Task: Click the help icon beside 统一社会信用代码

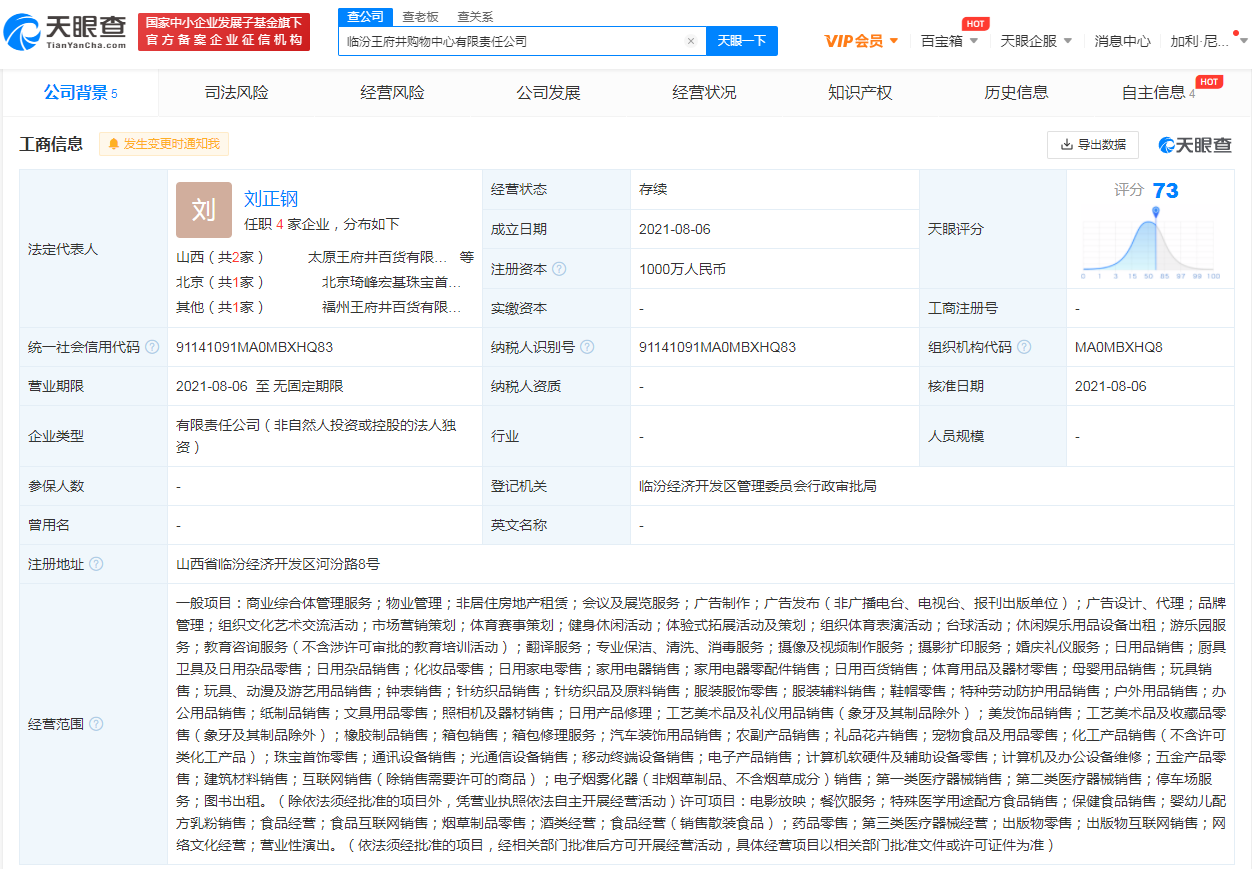Action: (152, 347)
